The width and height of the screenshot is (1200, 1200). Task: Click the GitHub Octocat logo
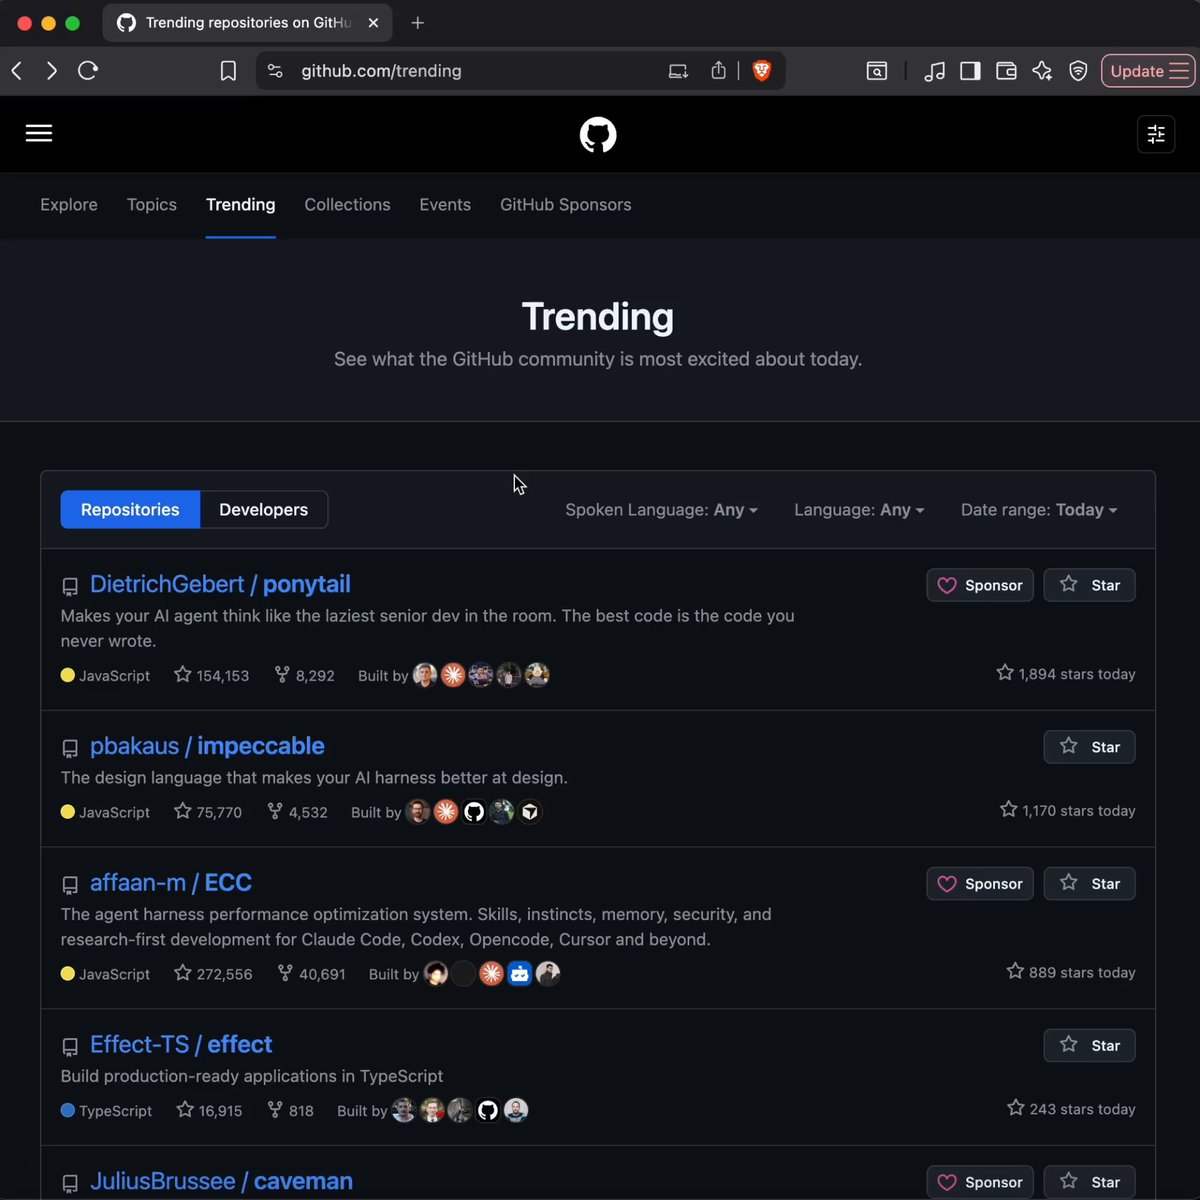[598, 135]
